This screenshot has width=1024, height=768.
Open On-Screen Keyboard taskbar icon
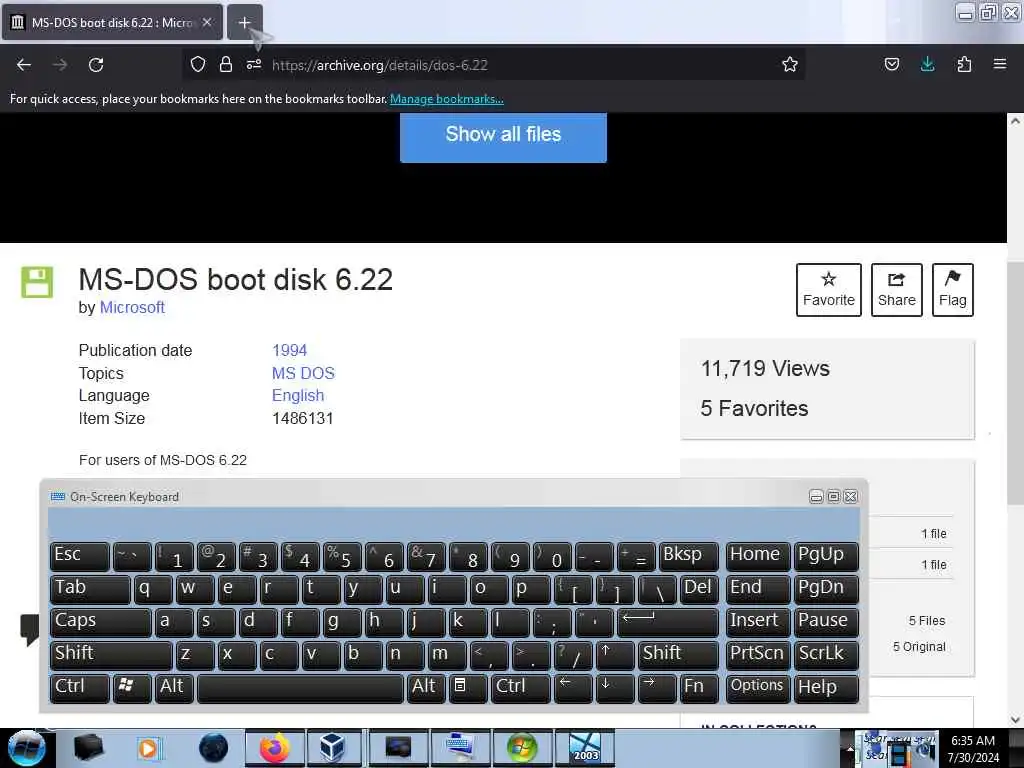tap(460, 748)
